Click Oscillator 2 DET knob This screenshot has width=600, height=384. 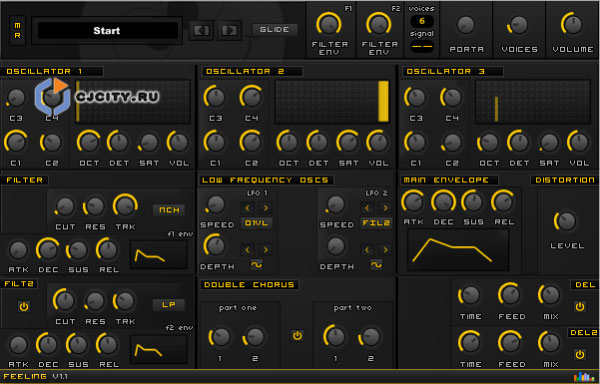coord(318,142)
